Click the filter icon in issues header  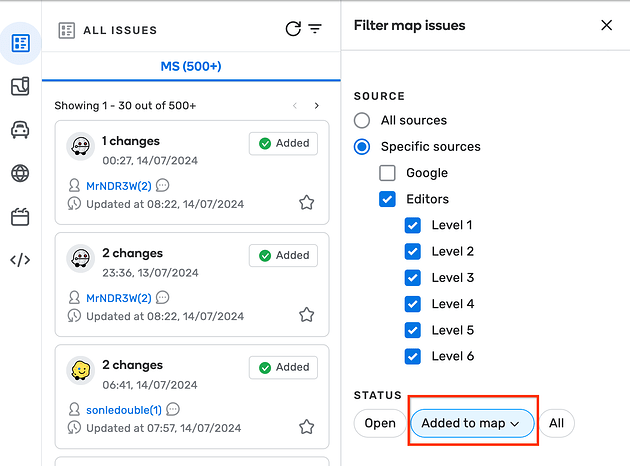315,29
